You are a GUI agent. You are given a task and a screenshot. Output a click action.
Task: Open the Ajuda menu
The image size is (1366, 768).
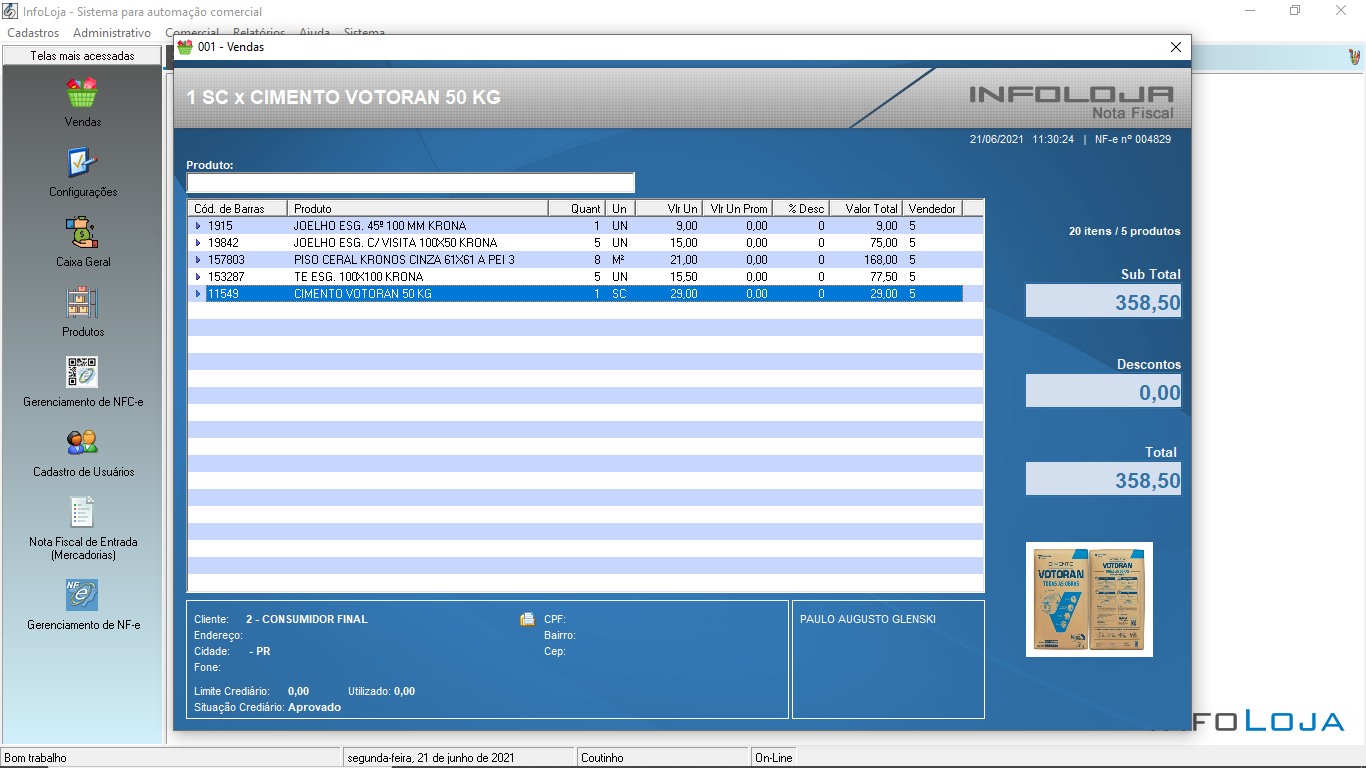click(x=315, y=33)
